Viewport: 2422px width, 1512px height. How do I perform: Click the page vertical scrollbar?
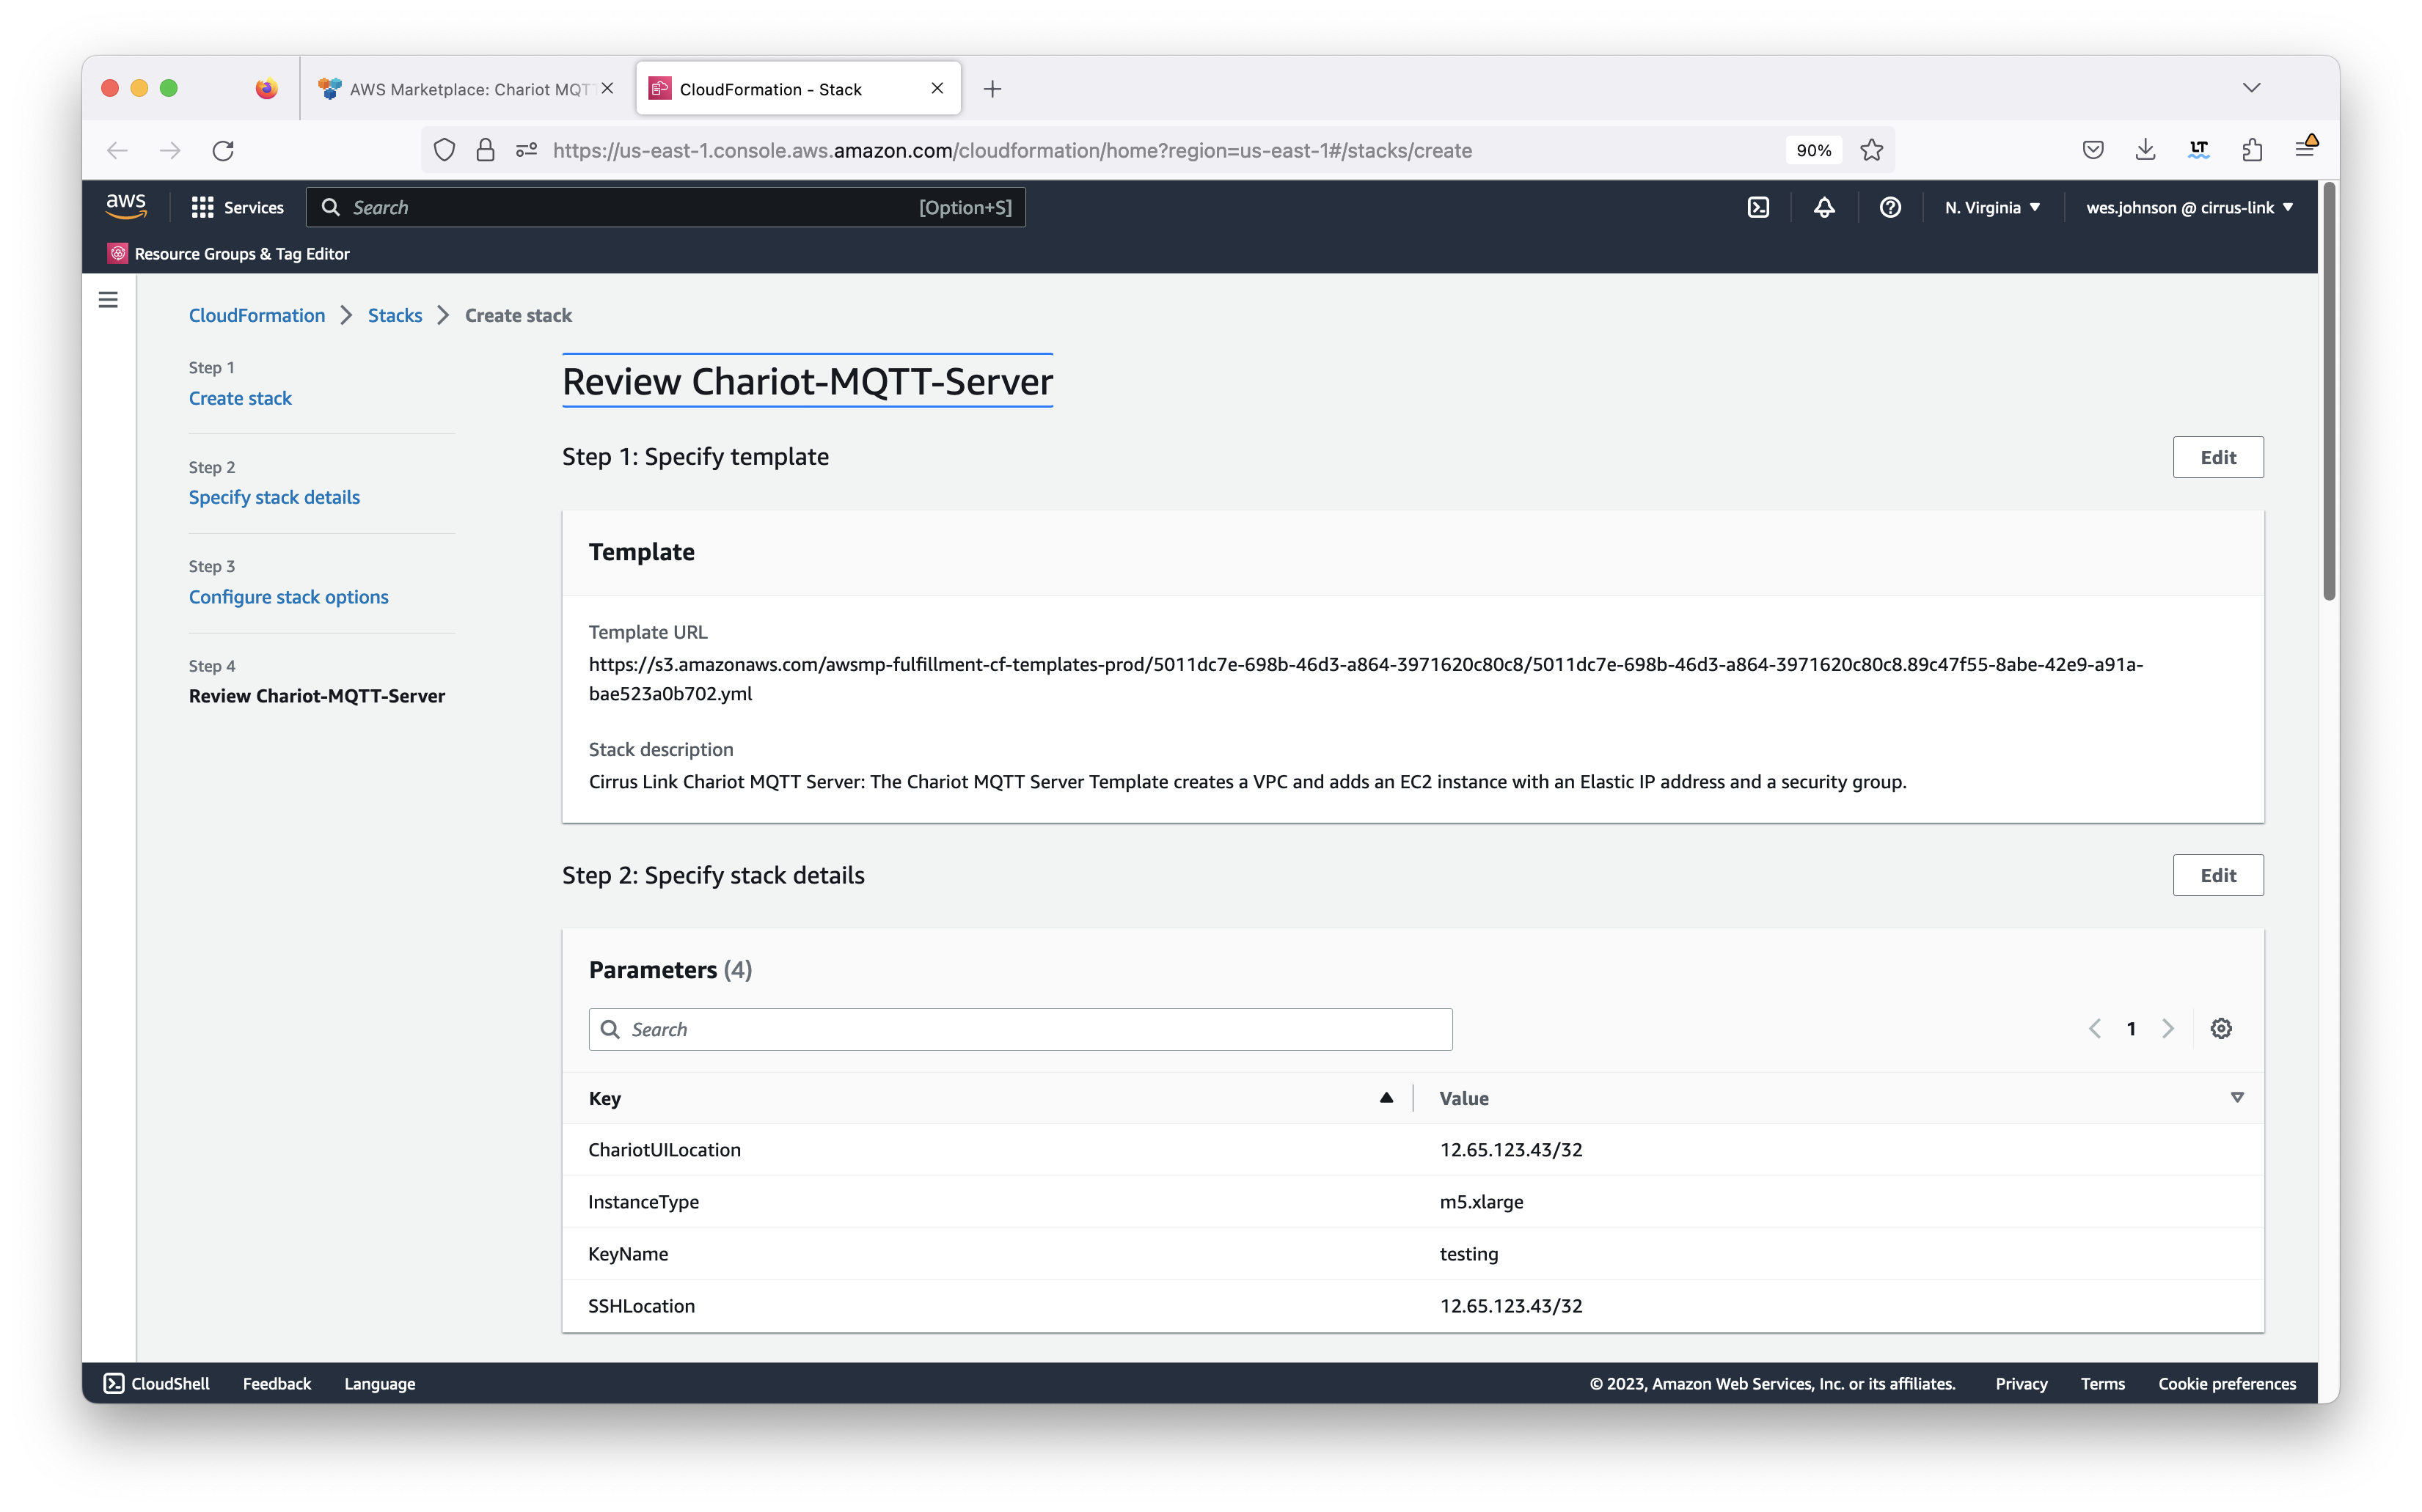[2329, 392]
